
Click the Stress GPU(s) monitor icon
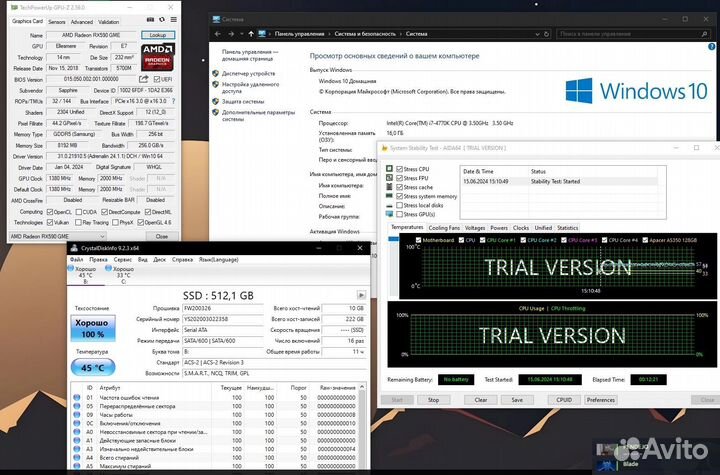[389, 214]
